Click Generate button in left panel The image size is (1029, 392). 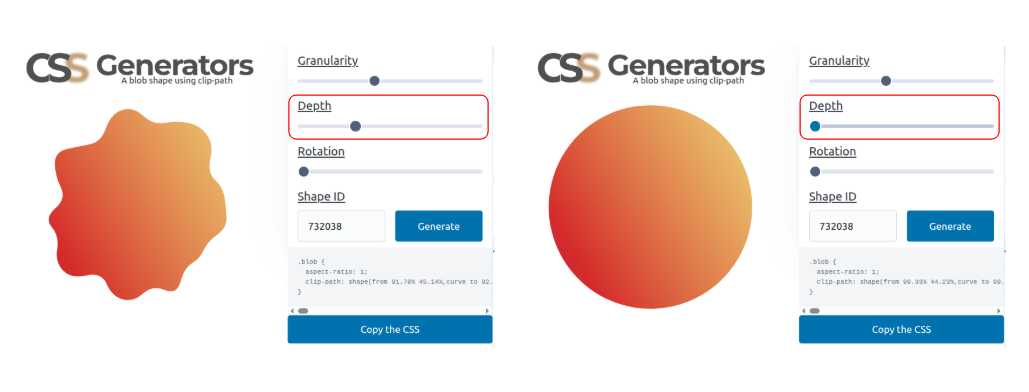438,226
